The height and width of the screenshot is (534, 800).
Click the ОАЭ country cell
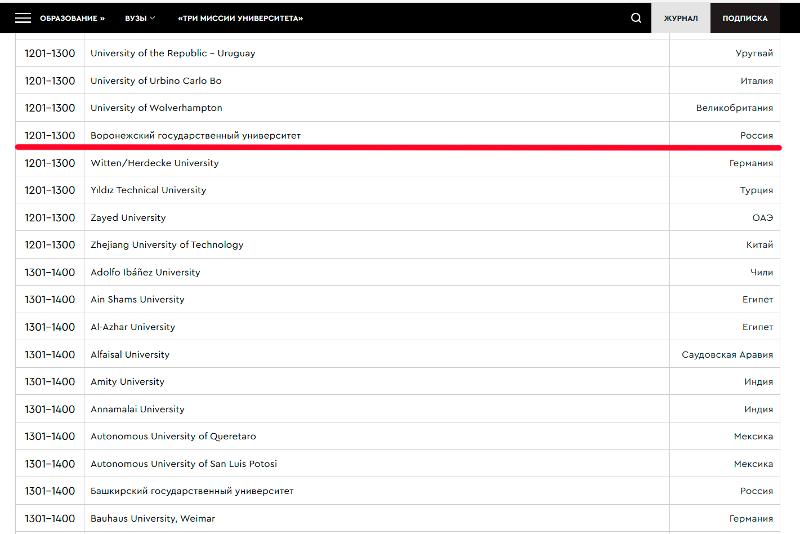pos(762,218)
